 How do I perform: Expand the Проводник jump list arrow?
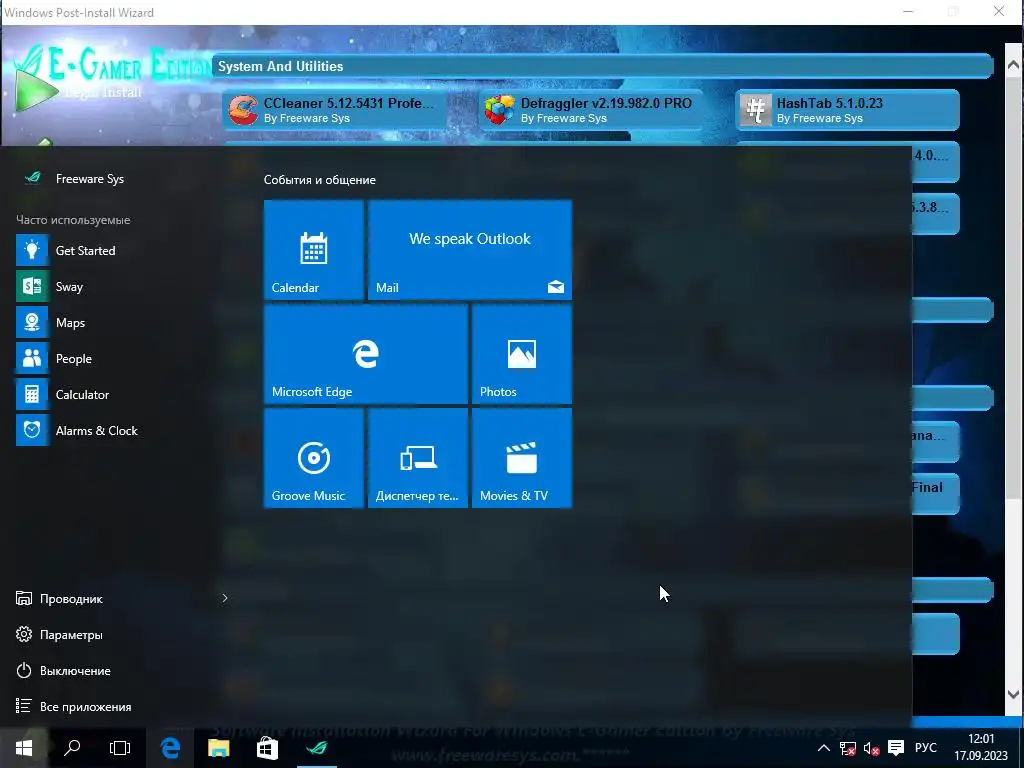coord(225,598)
